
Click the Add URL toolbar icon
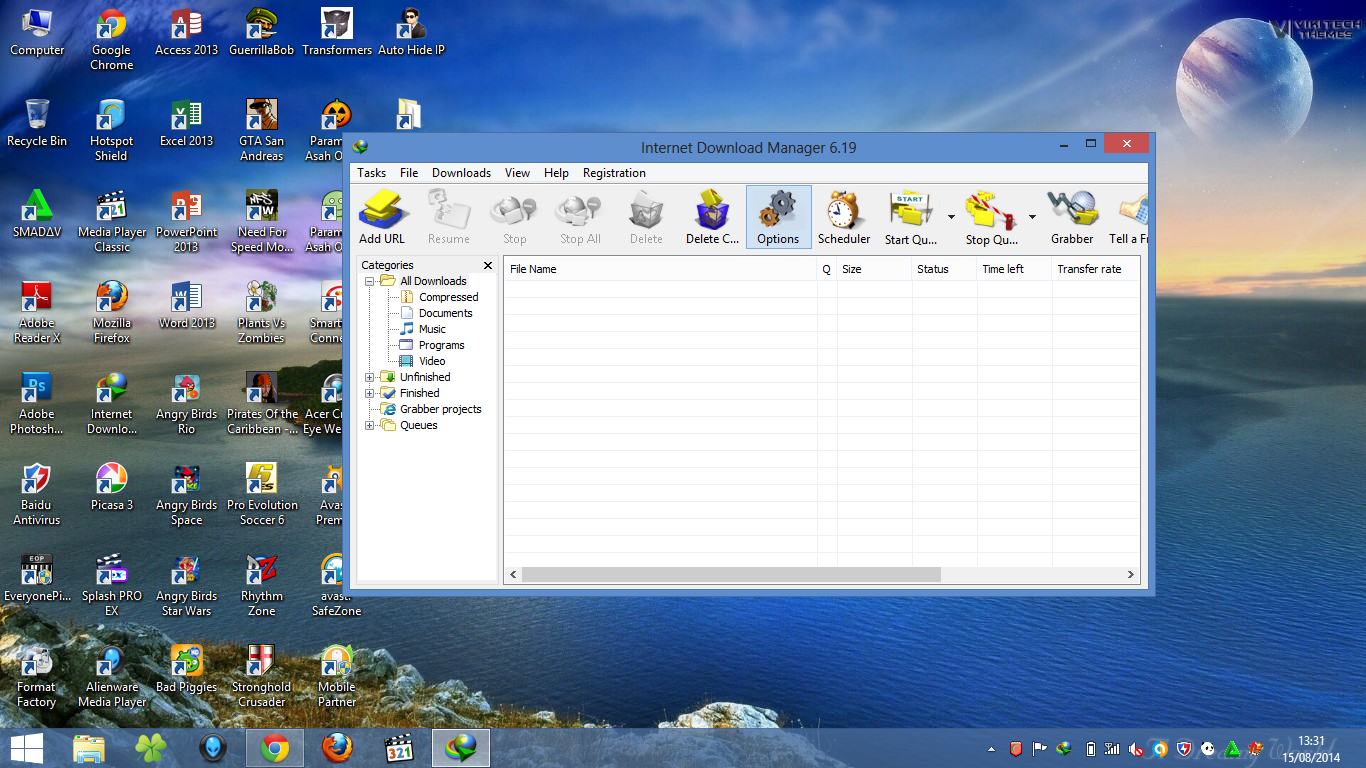(382, 216)
